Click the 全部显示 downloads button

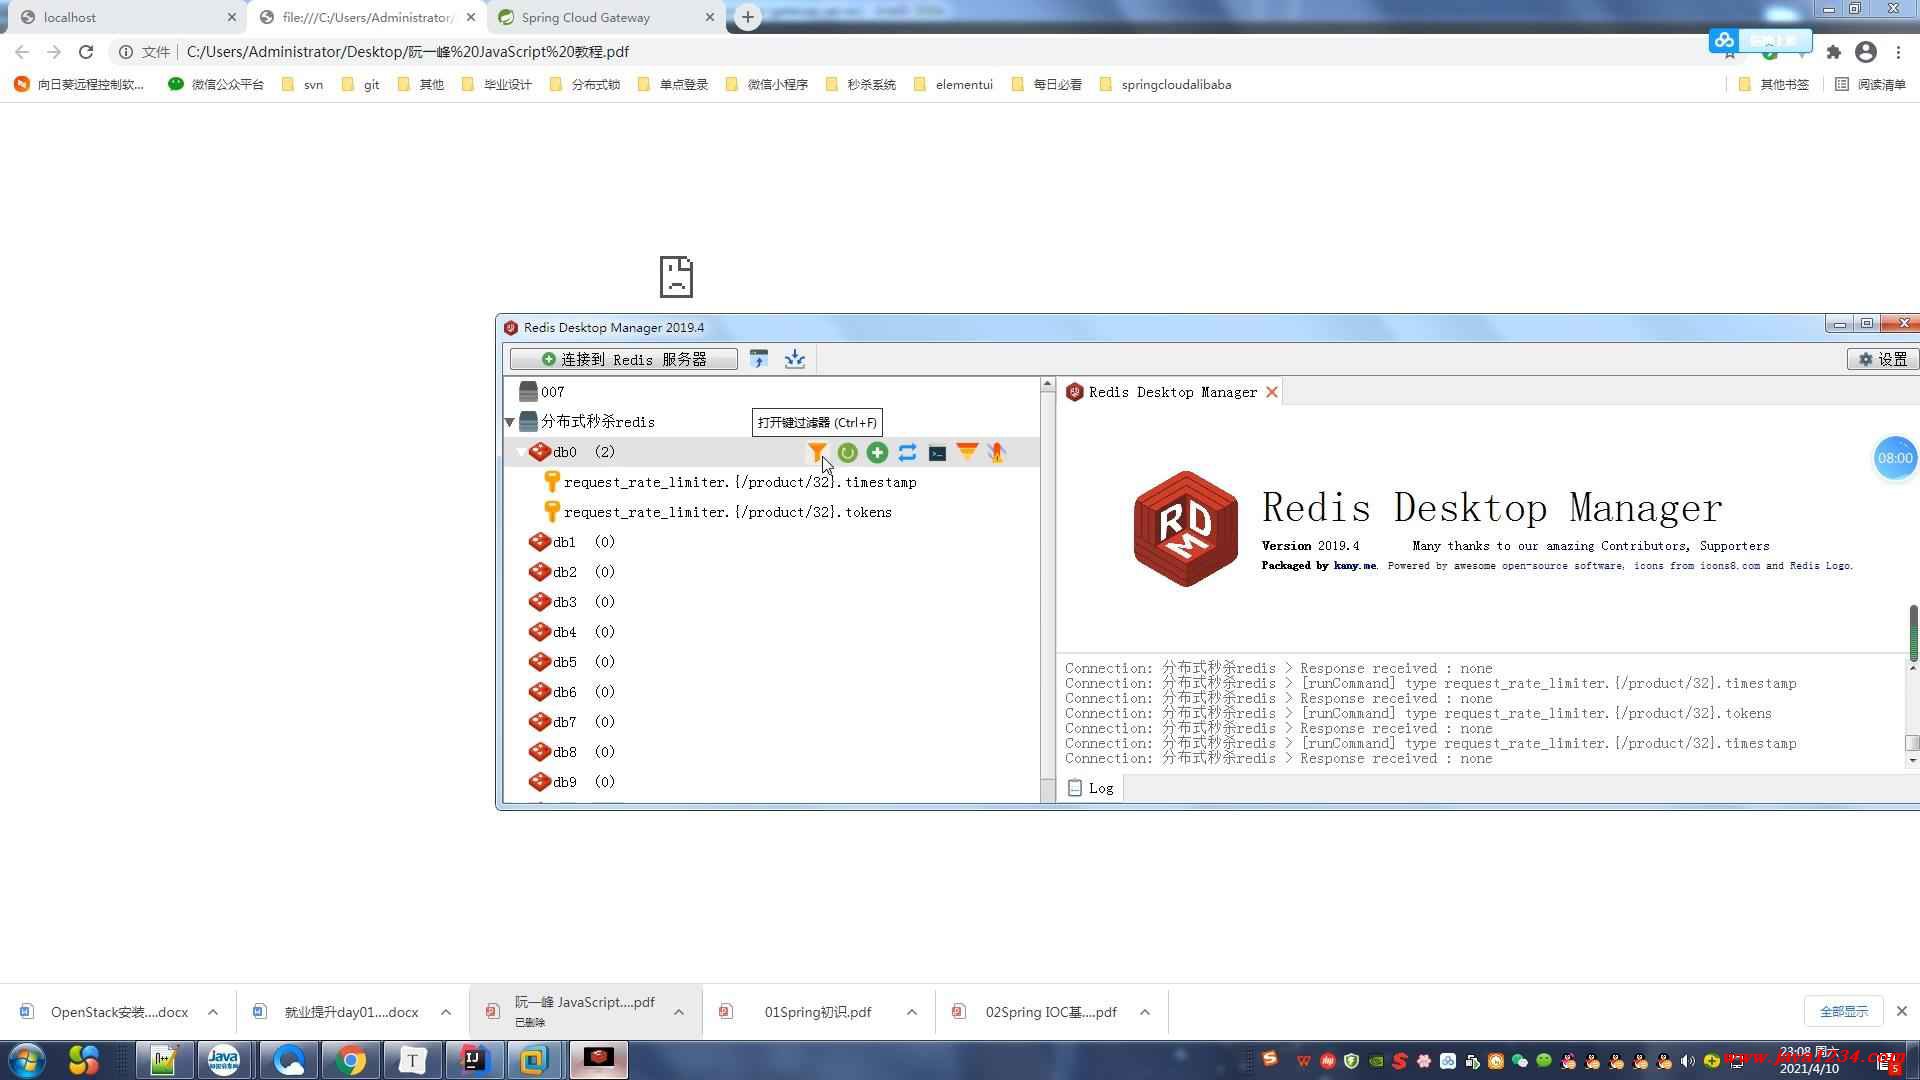coord(1843,1012)
